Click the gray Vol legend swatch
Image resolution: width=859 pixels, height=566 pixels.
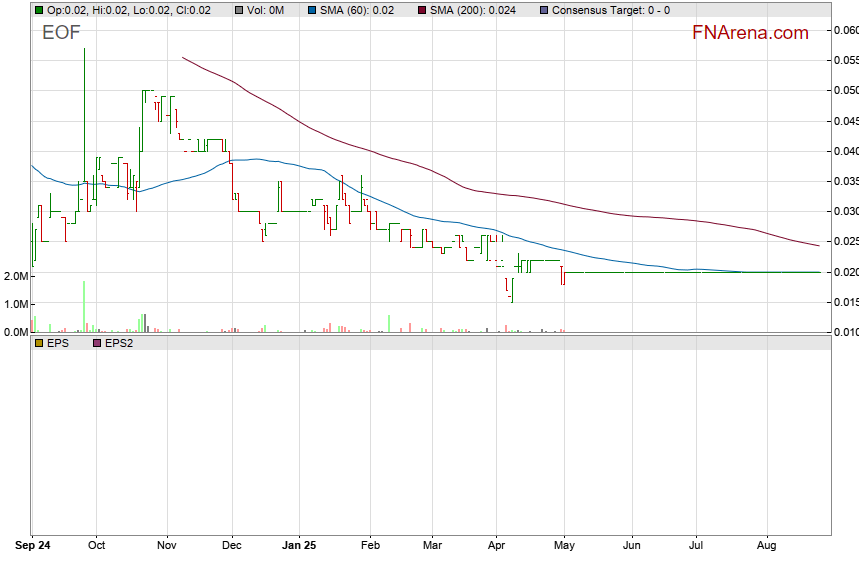coord(240,10)
